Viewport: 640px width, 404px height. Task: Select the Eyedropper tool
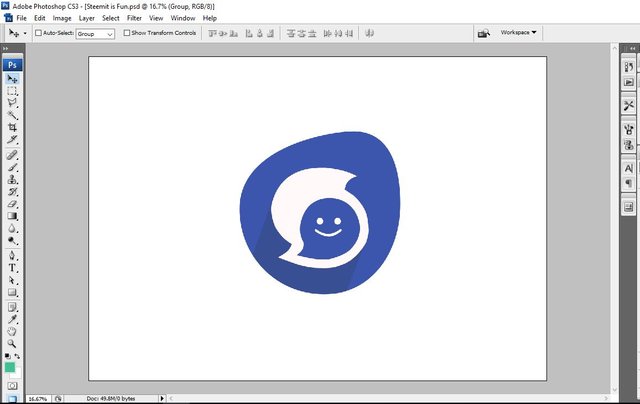pos(12,320)
